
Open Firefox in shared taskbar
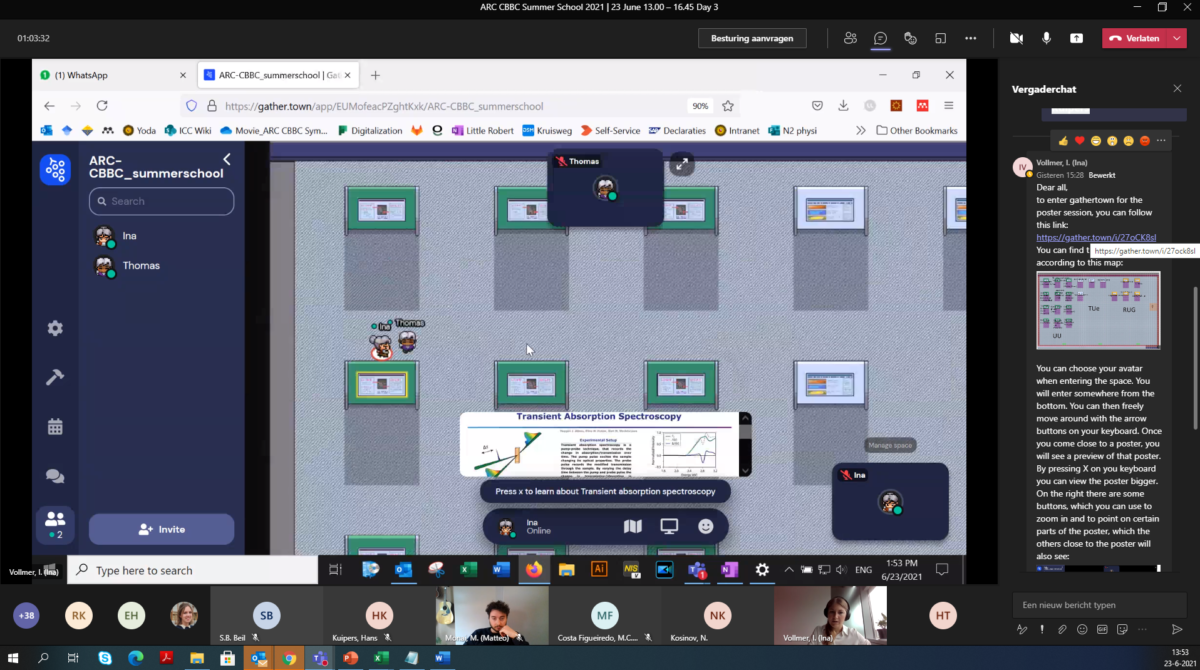click(534, 570)
